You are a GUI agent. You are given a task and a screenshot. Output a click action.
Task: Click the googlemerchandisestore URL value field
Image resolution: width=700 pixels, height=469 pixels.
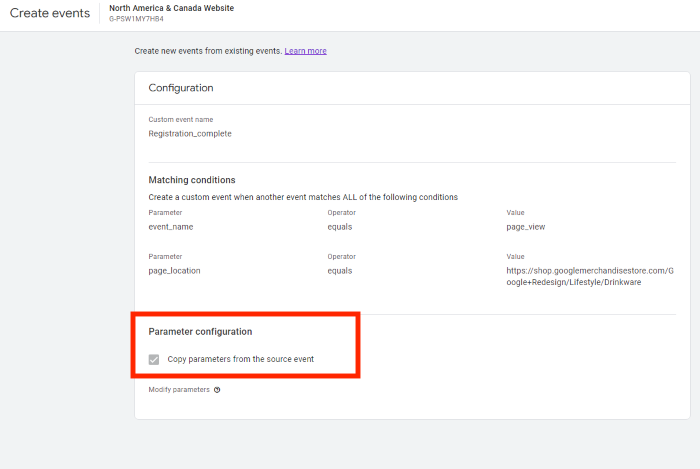click(x=590, y=276)
